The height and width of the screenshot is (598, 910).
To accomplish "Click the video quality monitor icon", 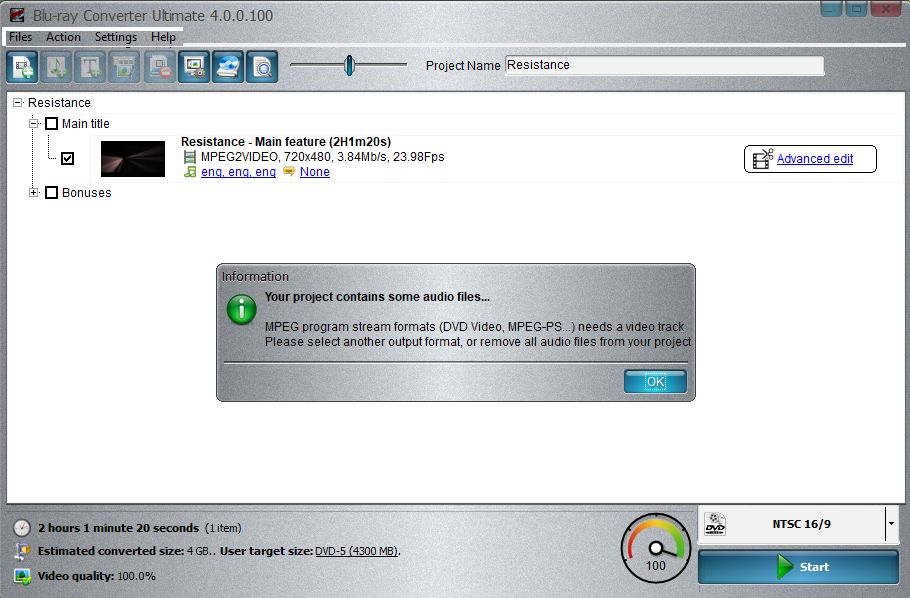I will tap(22, 576).
